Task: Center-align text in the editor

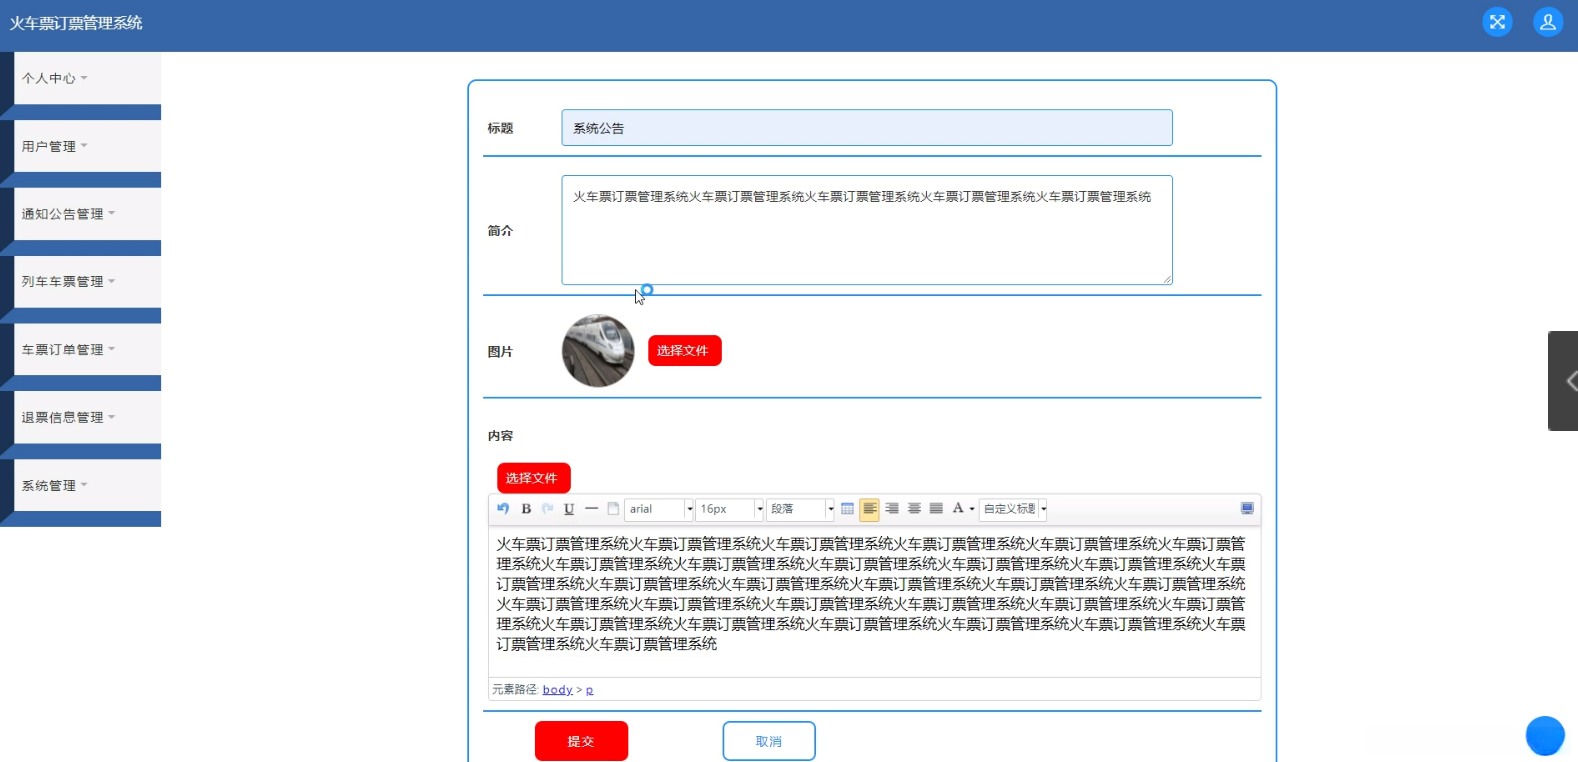Action: point(914,509)
